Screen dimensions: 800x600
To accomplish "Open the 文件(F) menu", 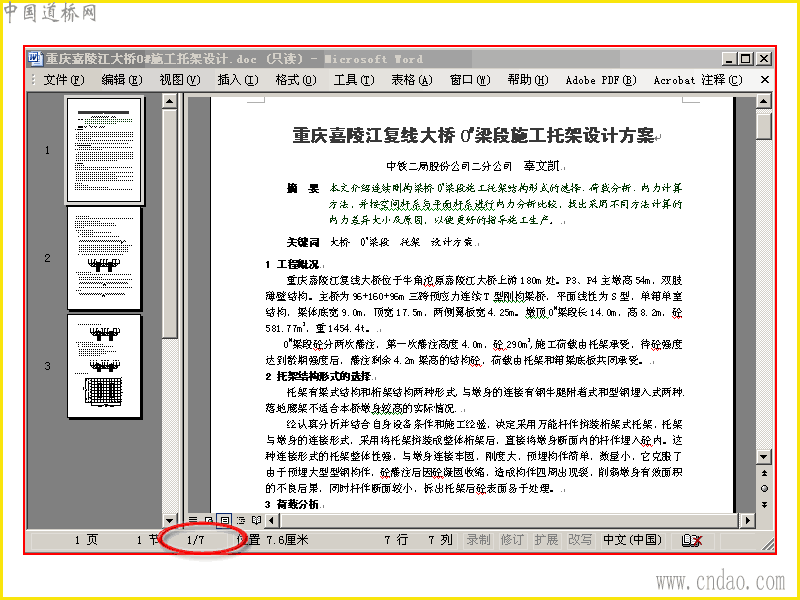I will coord(64,80).
